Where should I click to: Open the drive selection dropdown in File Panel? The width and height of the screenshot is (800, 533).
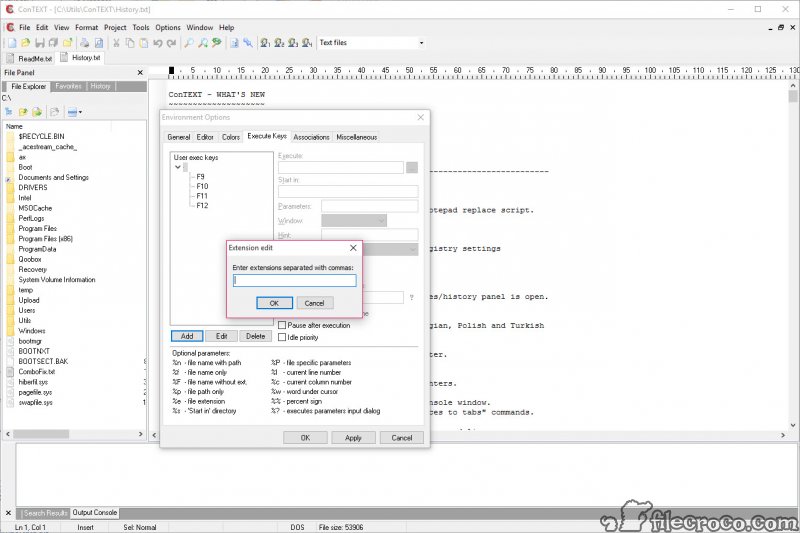click(74, 112)
